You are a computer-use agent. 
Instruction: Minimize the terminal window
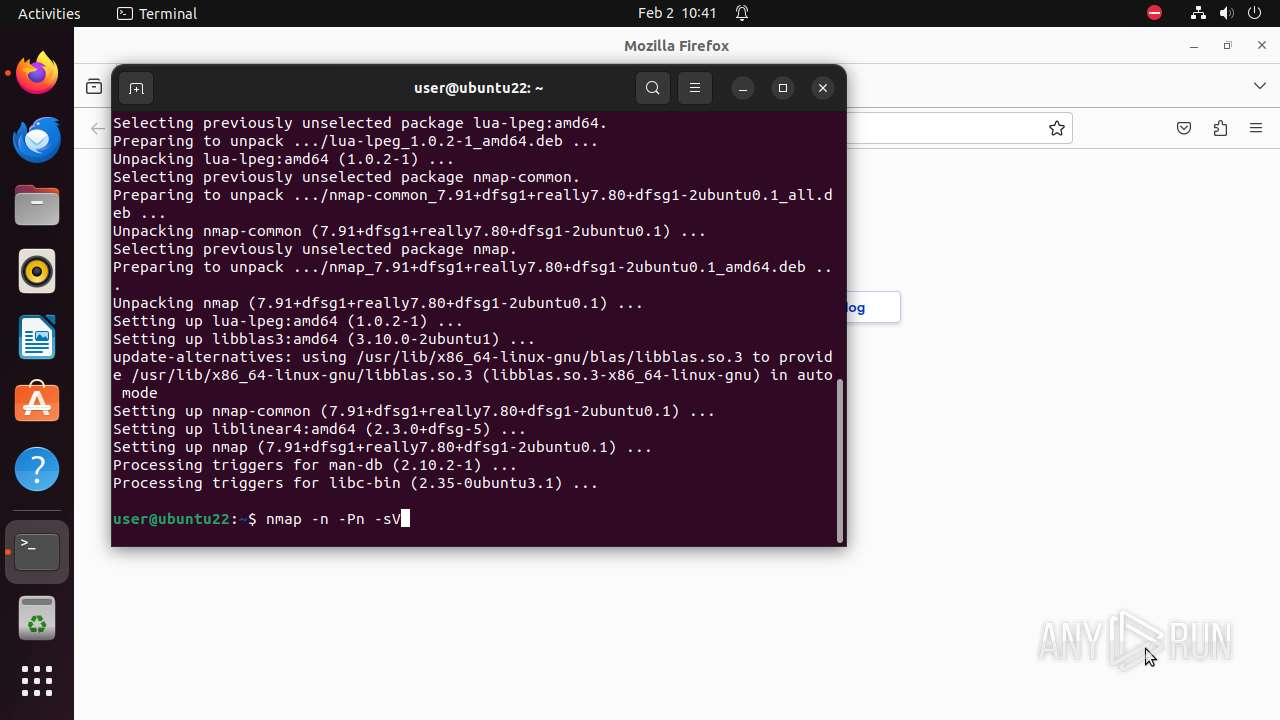(743, 88)
